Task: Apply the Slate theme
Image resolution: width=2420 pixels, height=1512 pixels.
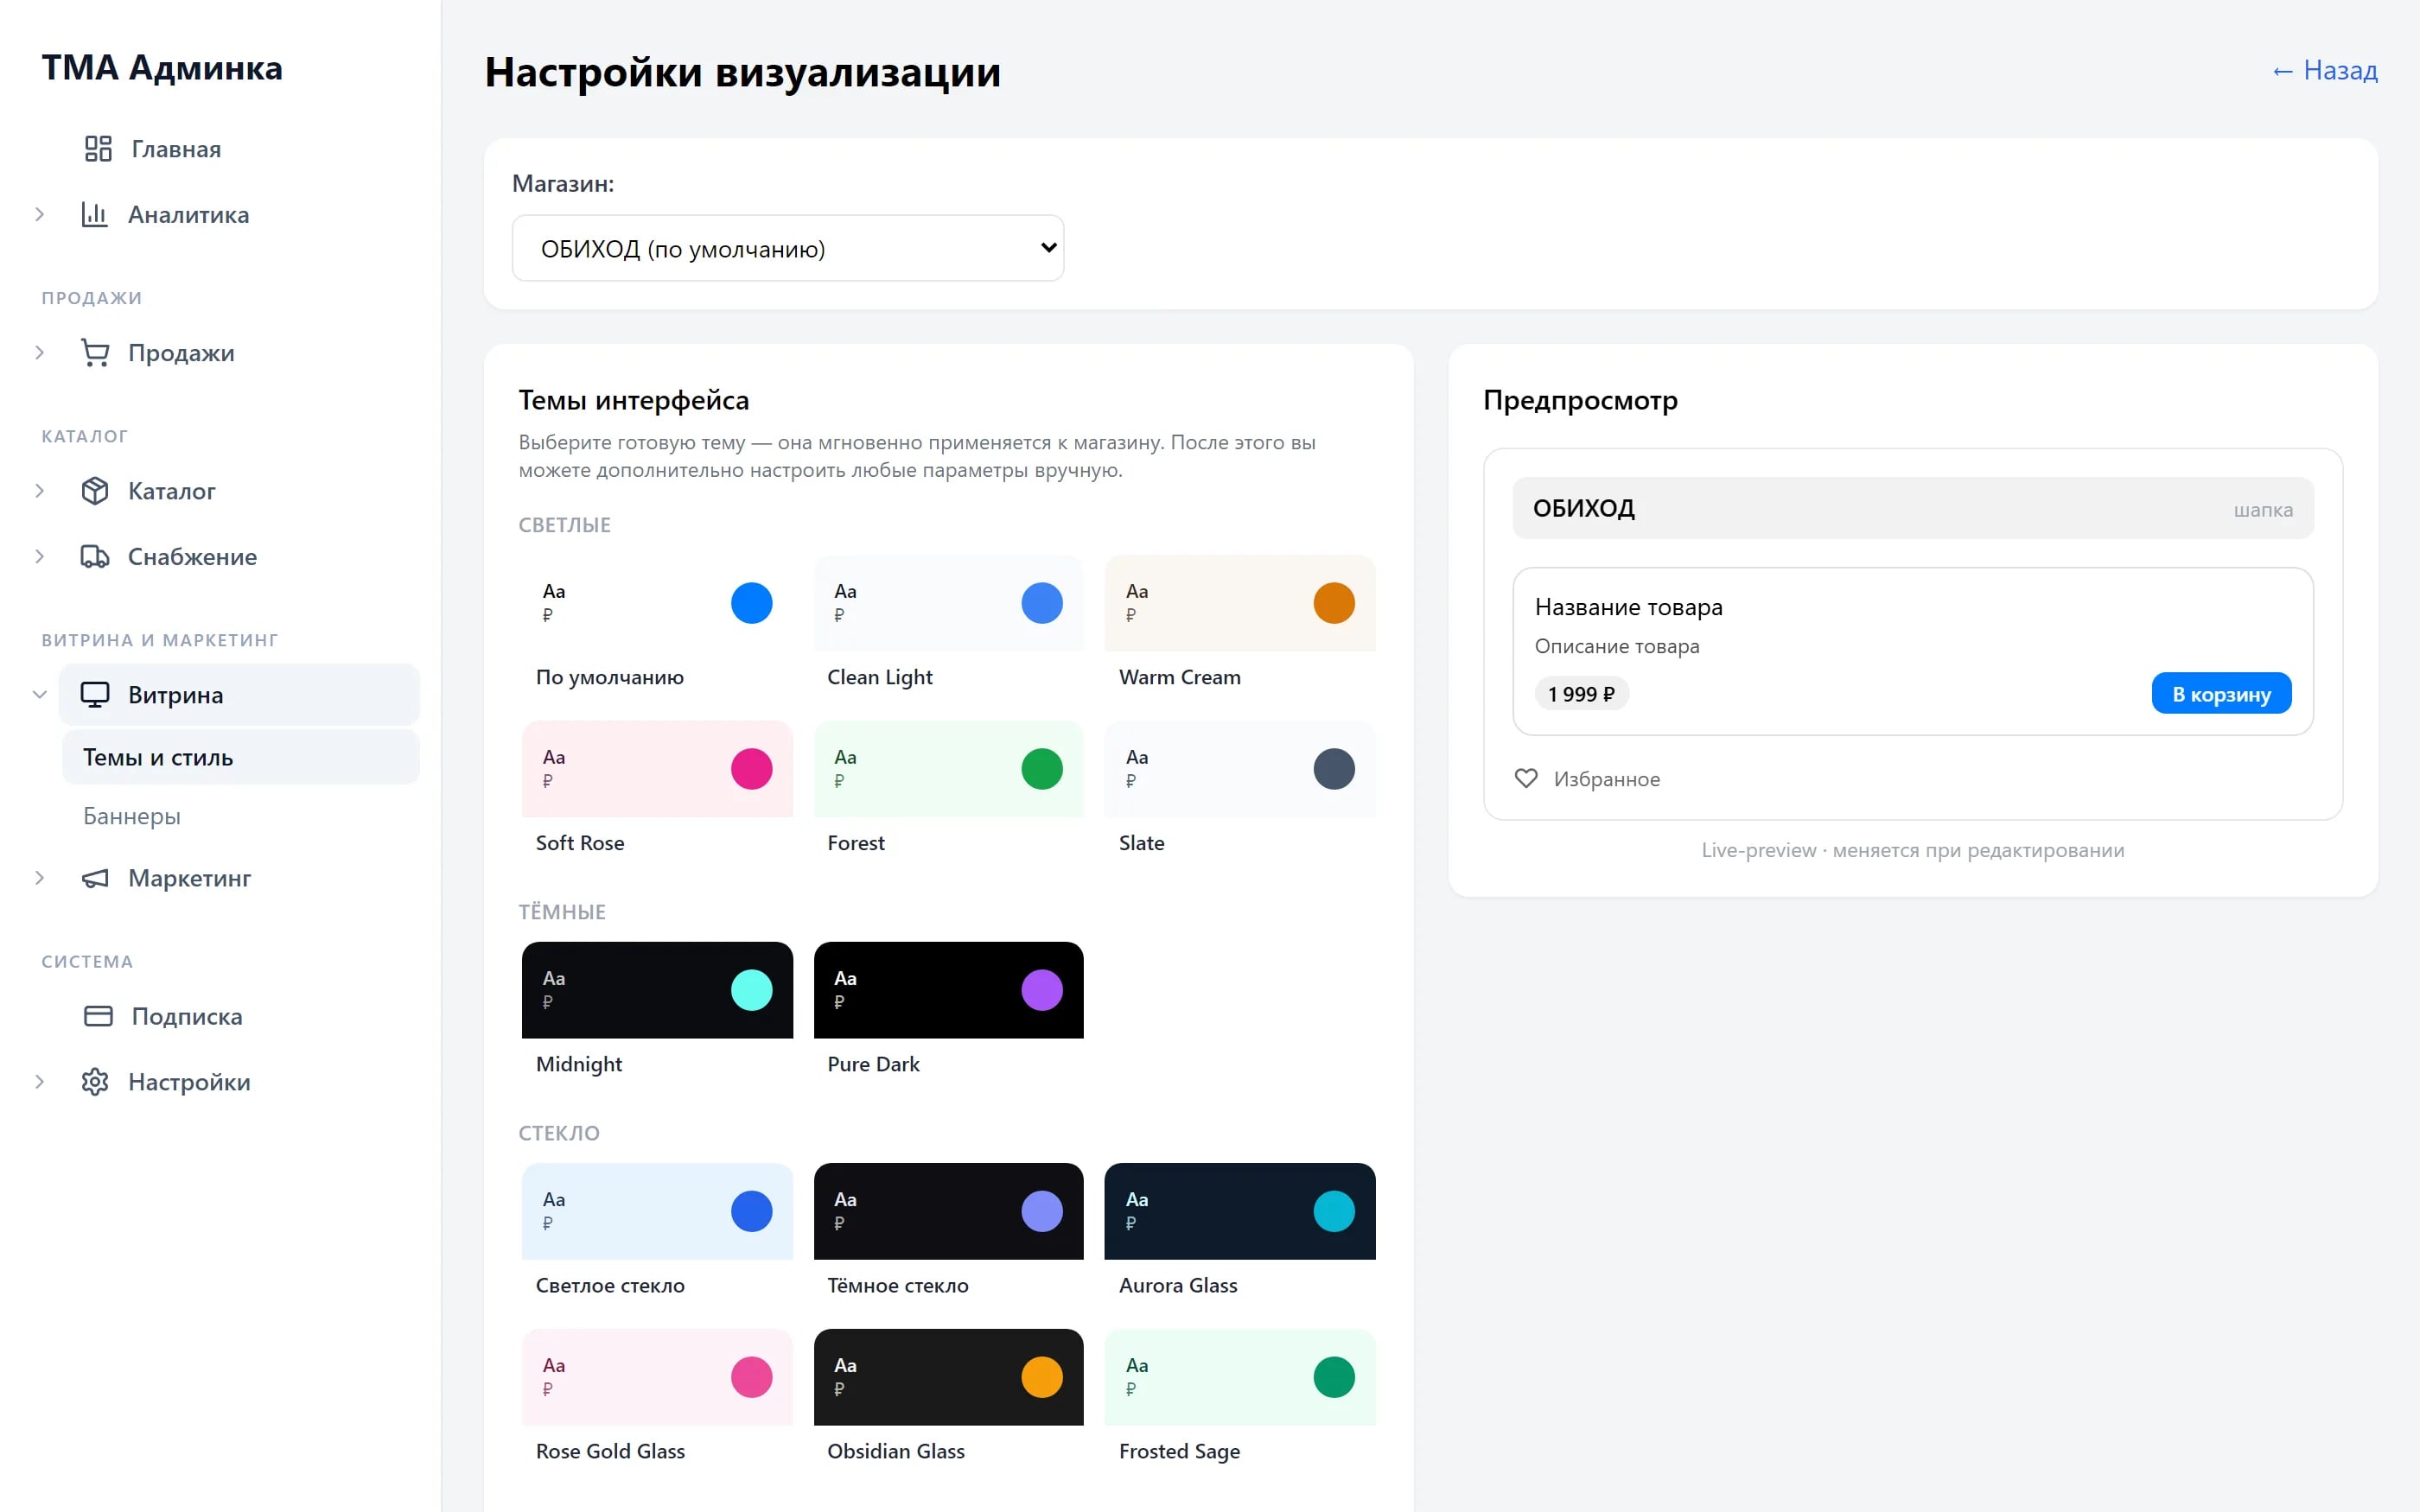Action: click(1239, 792)
